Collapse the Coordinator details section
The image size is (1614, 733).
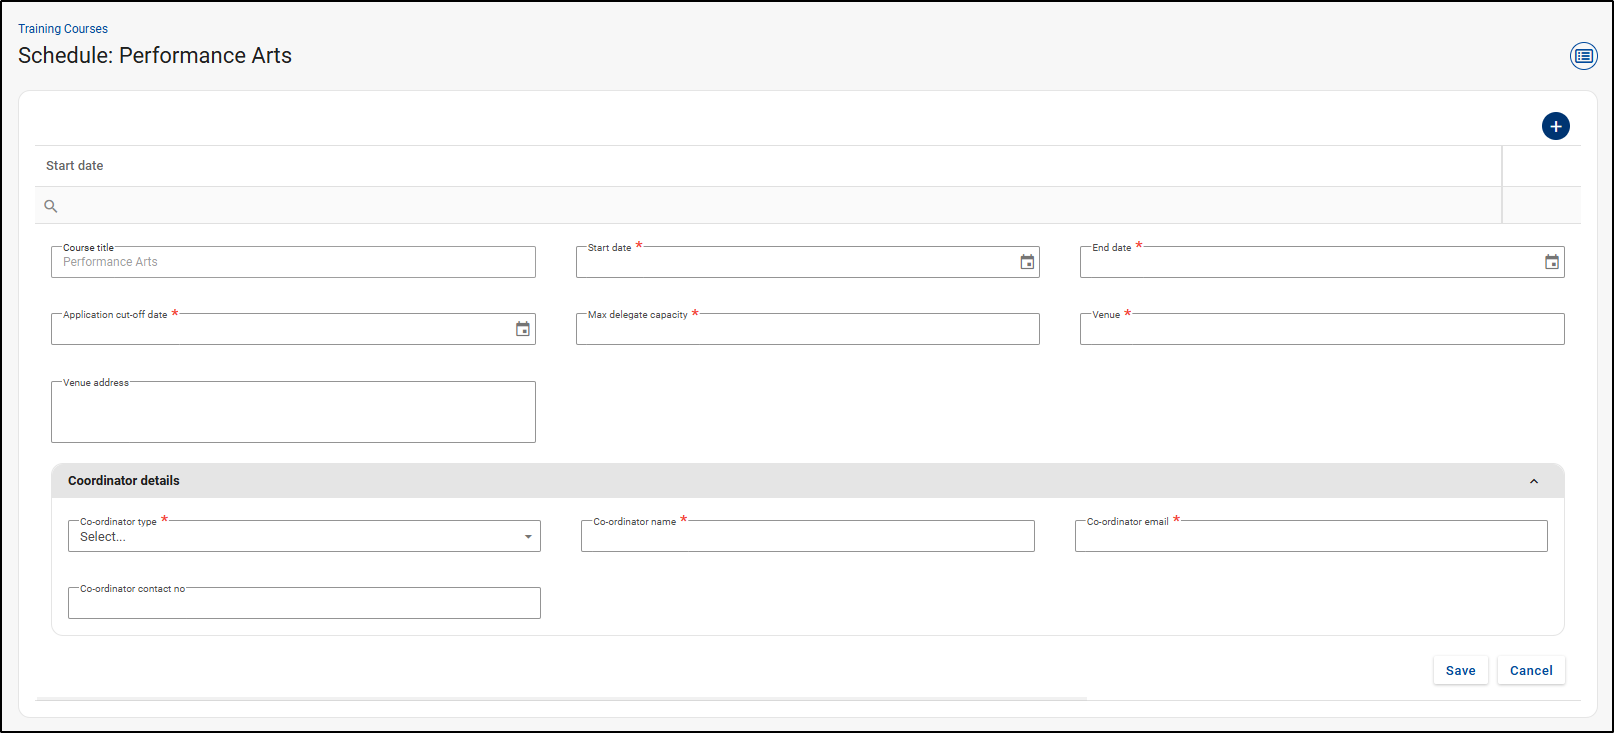(1533, 481)
